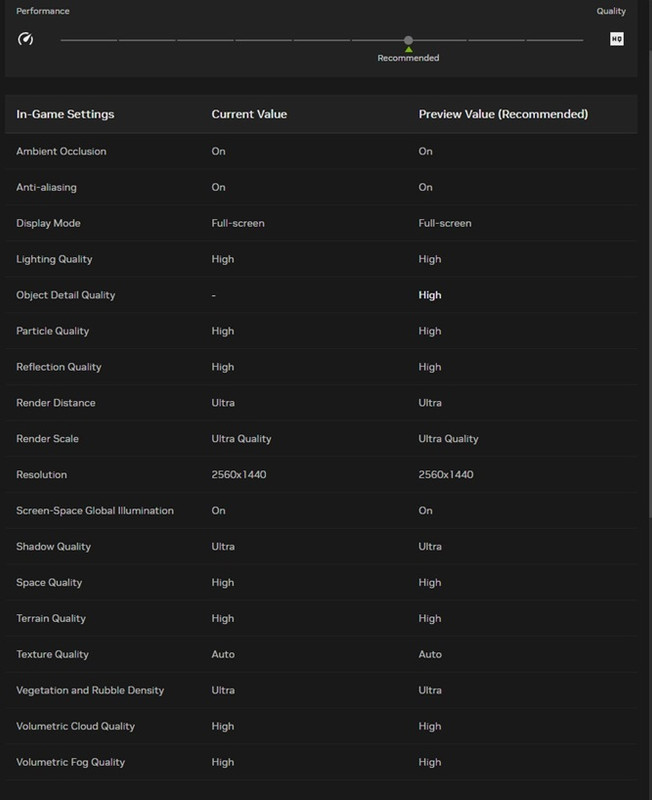Image resolution: width=652 pixels, height=800 pixels.
Task: Click the Performance speedometer icon
Action: [26, 39]
